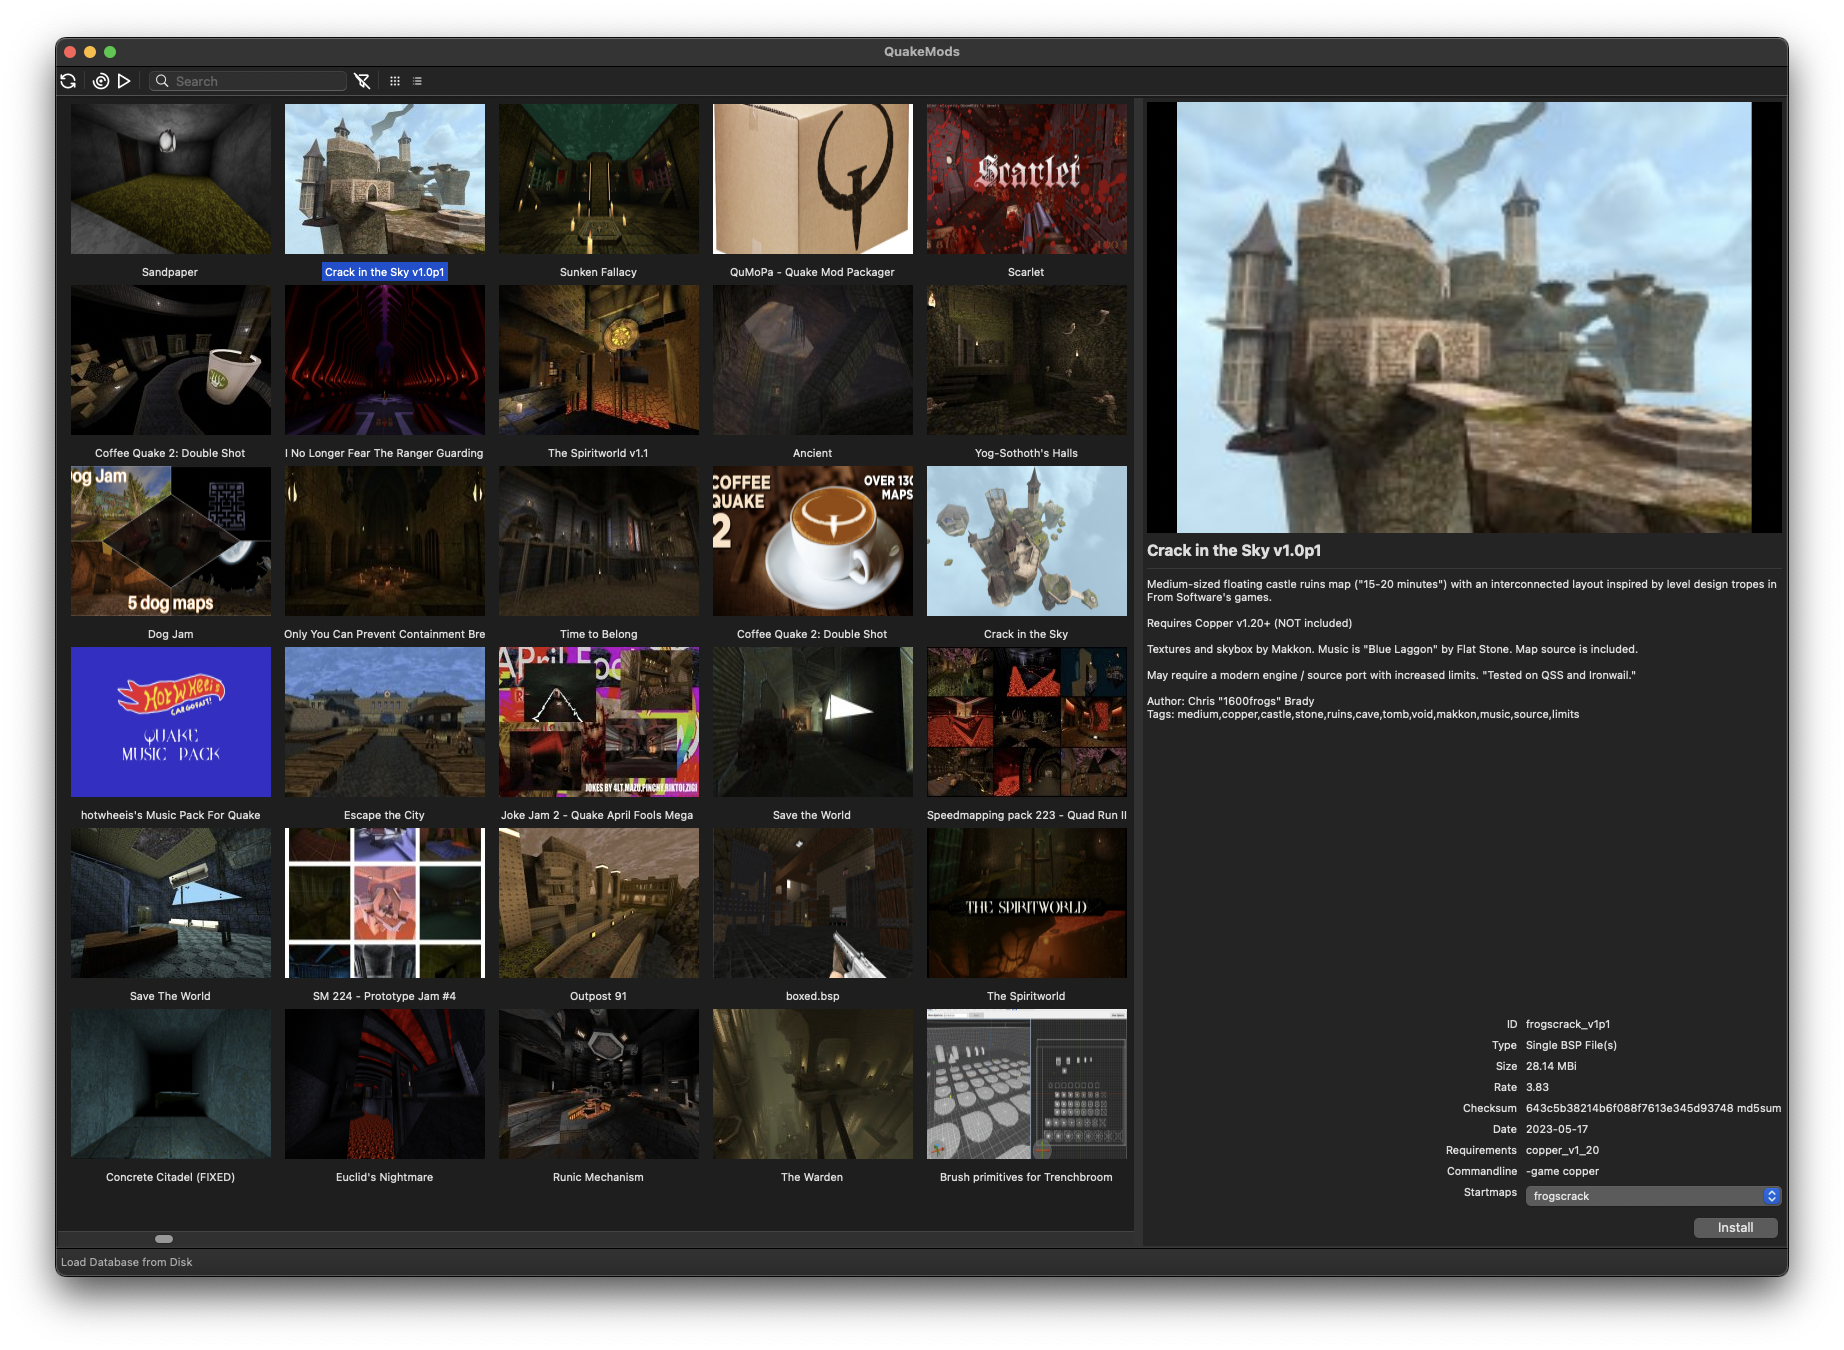This screenshot has width=1844, height=1350.
Task: Select The Spiritworld v1.1 thumbnail
Action: point(598,360)
